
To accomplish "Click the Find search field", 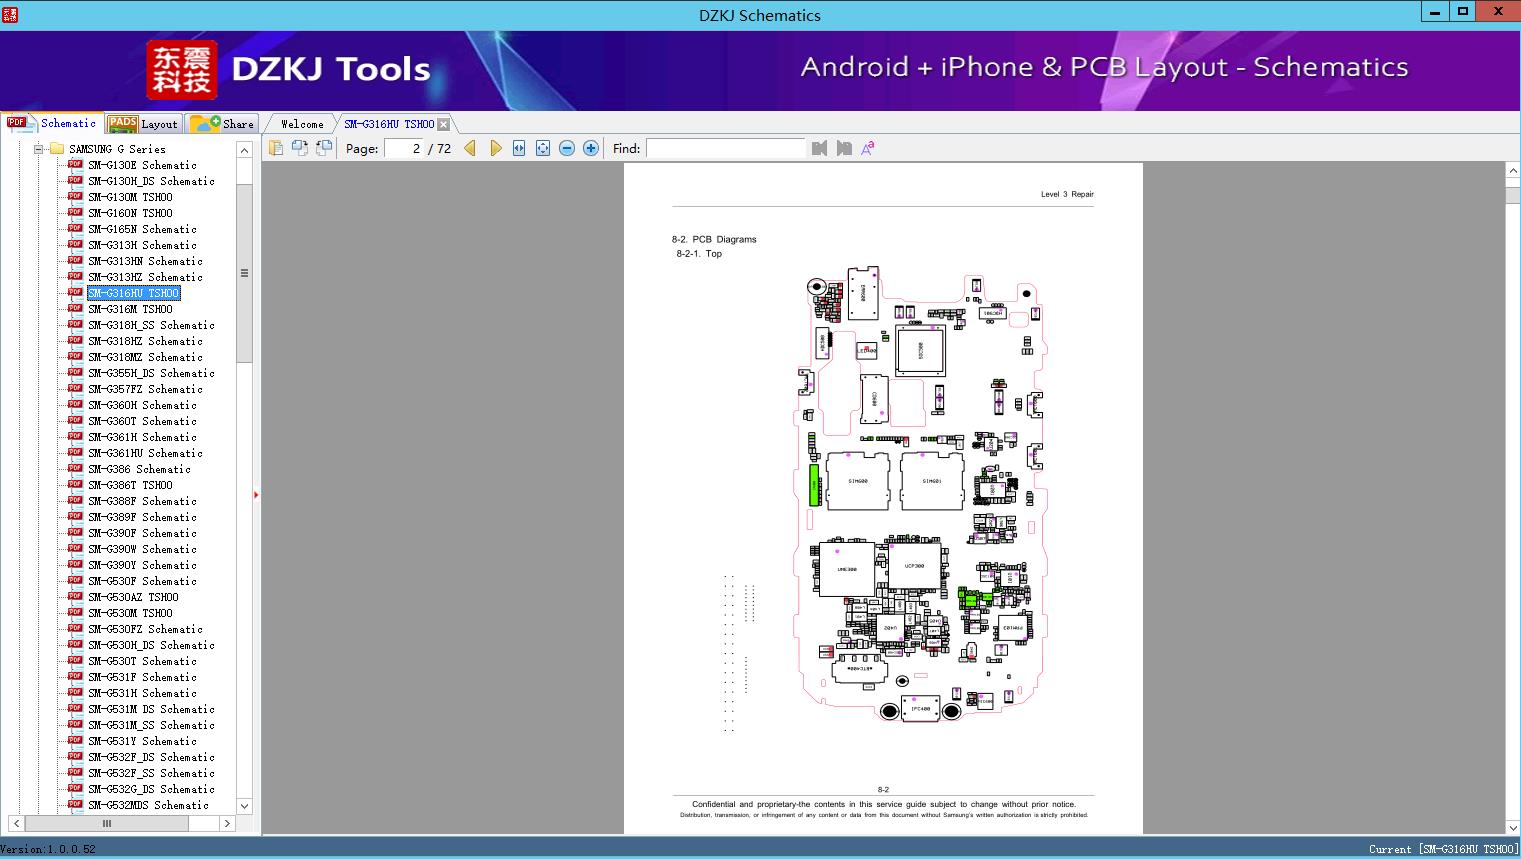I will point(725,148).
